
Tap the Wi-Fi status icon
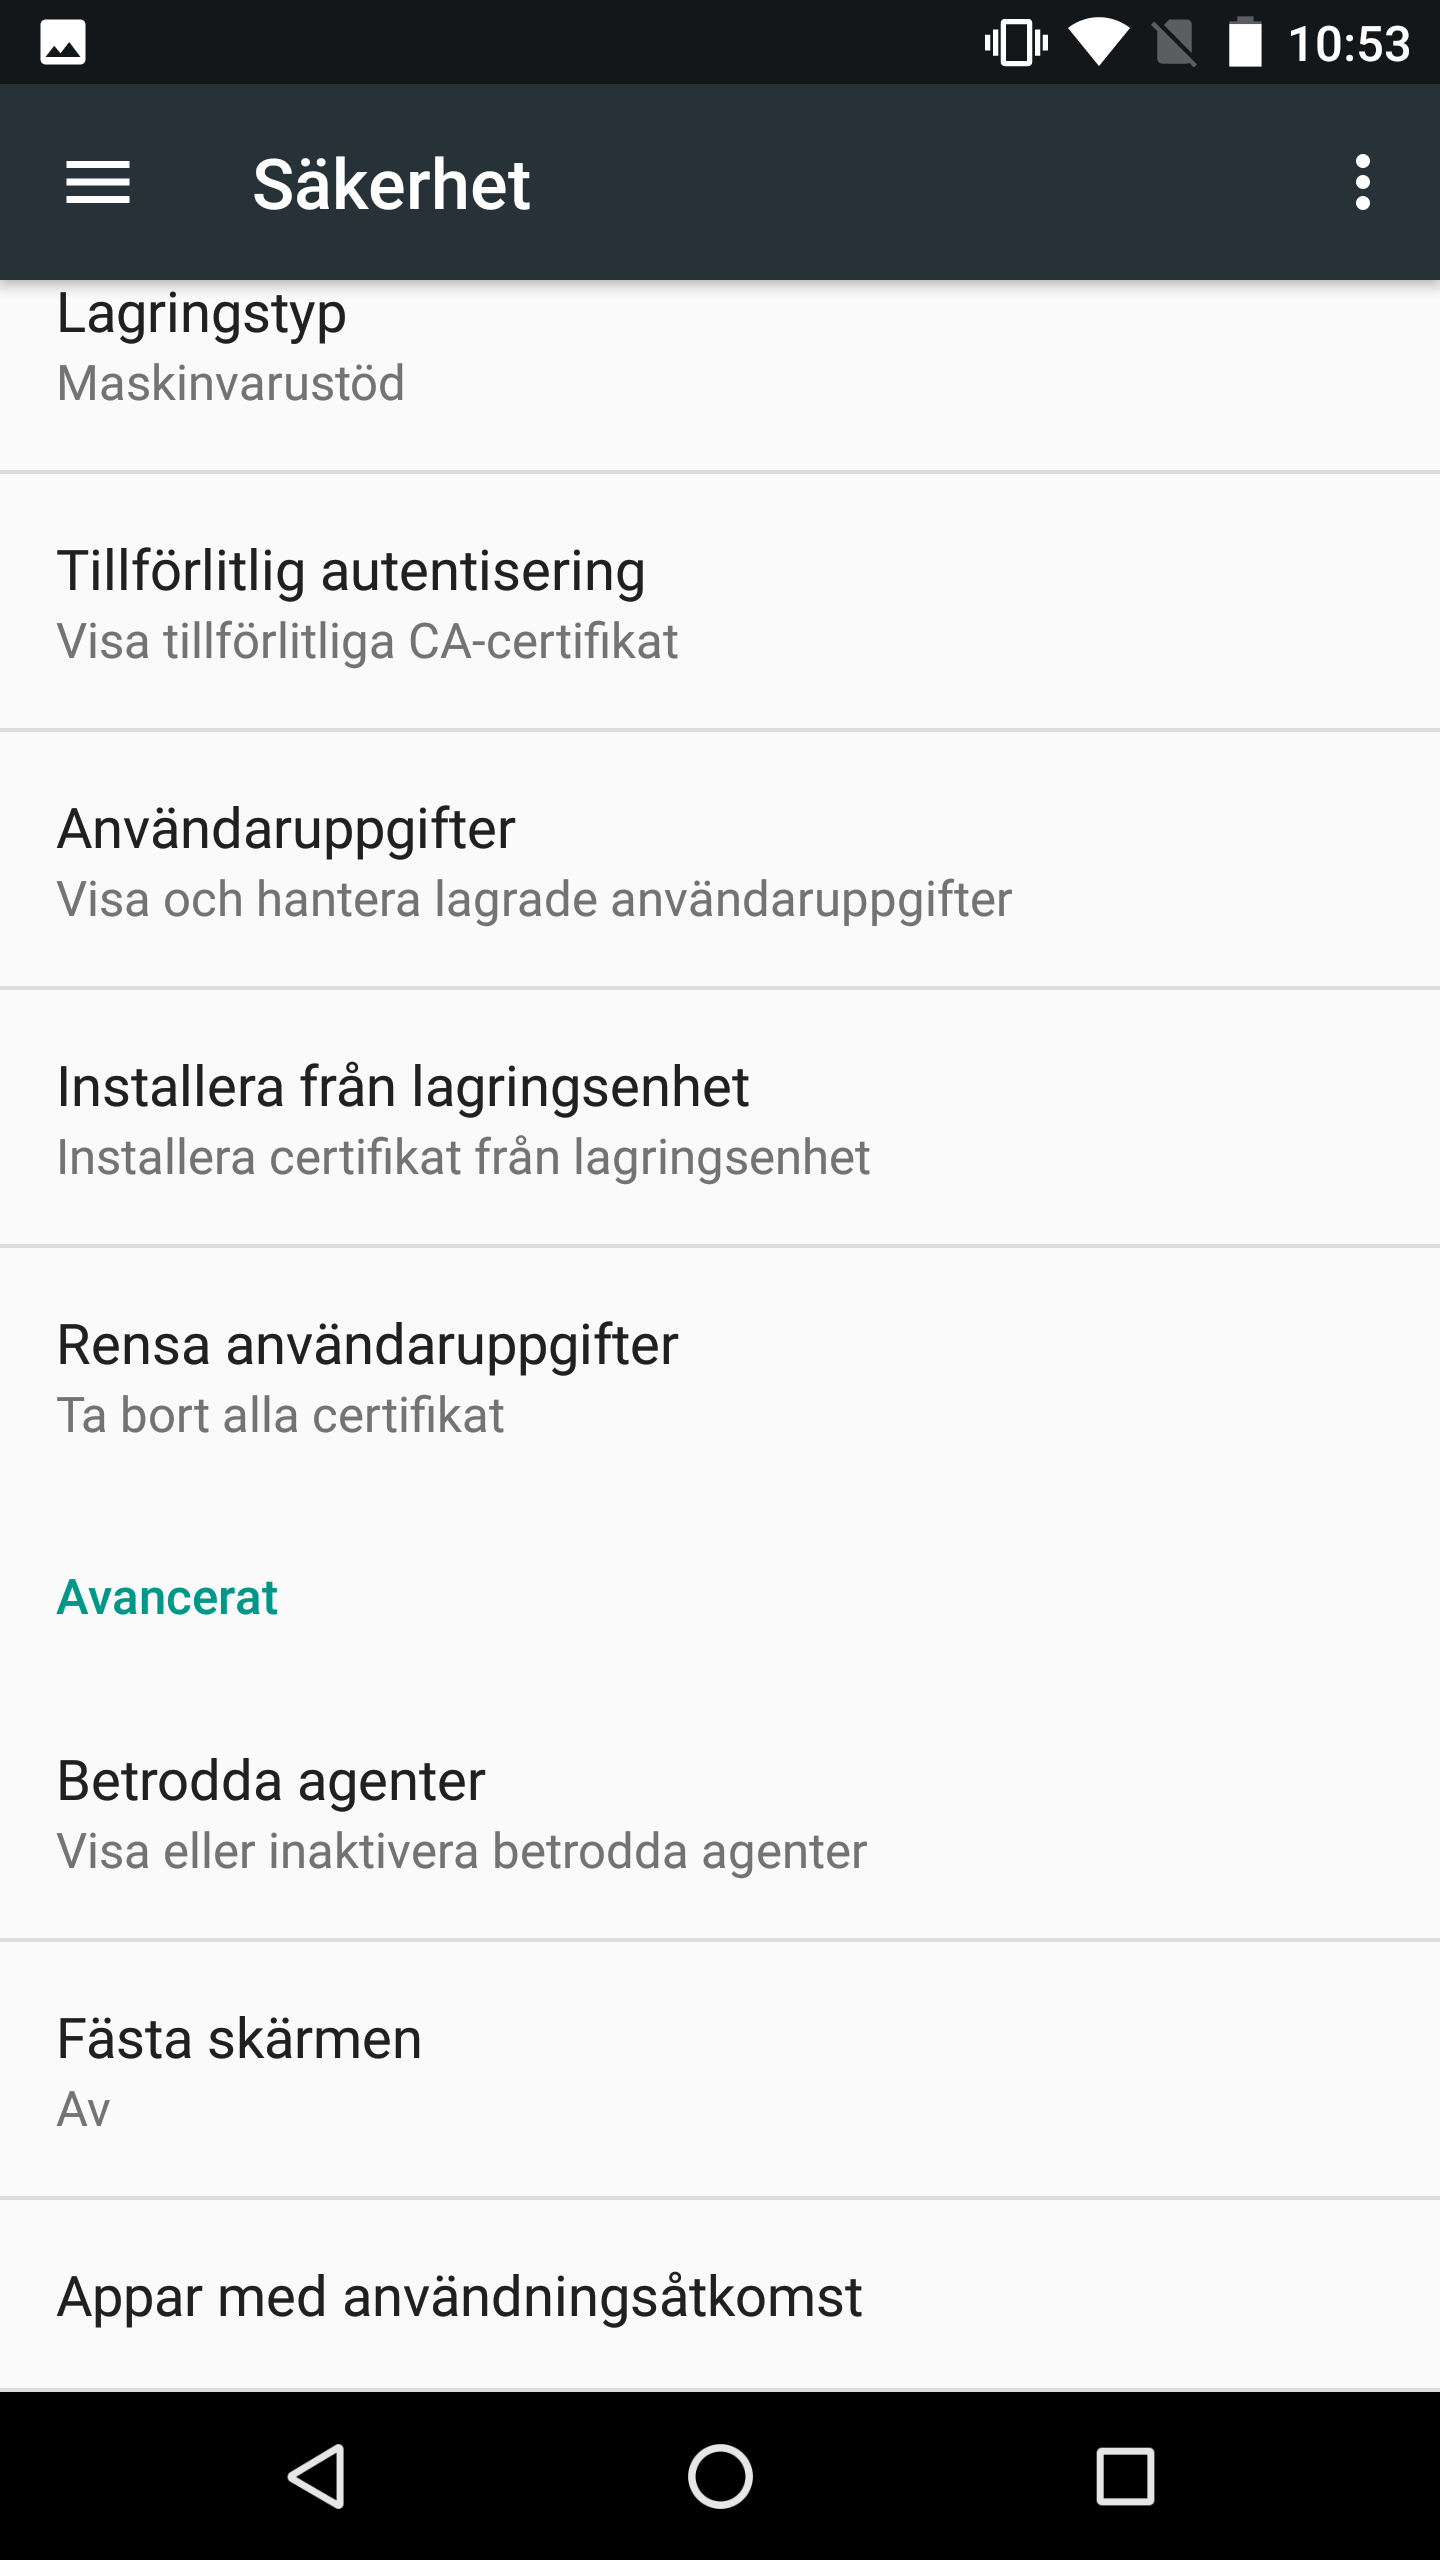click(x=1098, y=43)
